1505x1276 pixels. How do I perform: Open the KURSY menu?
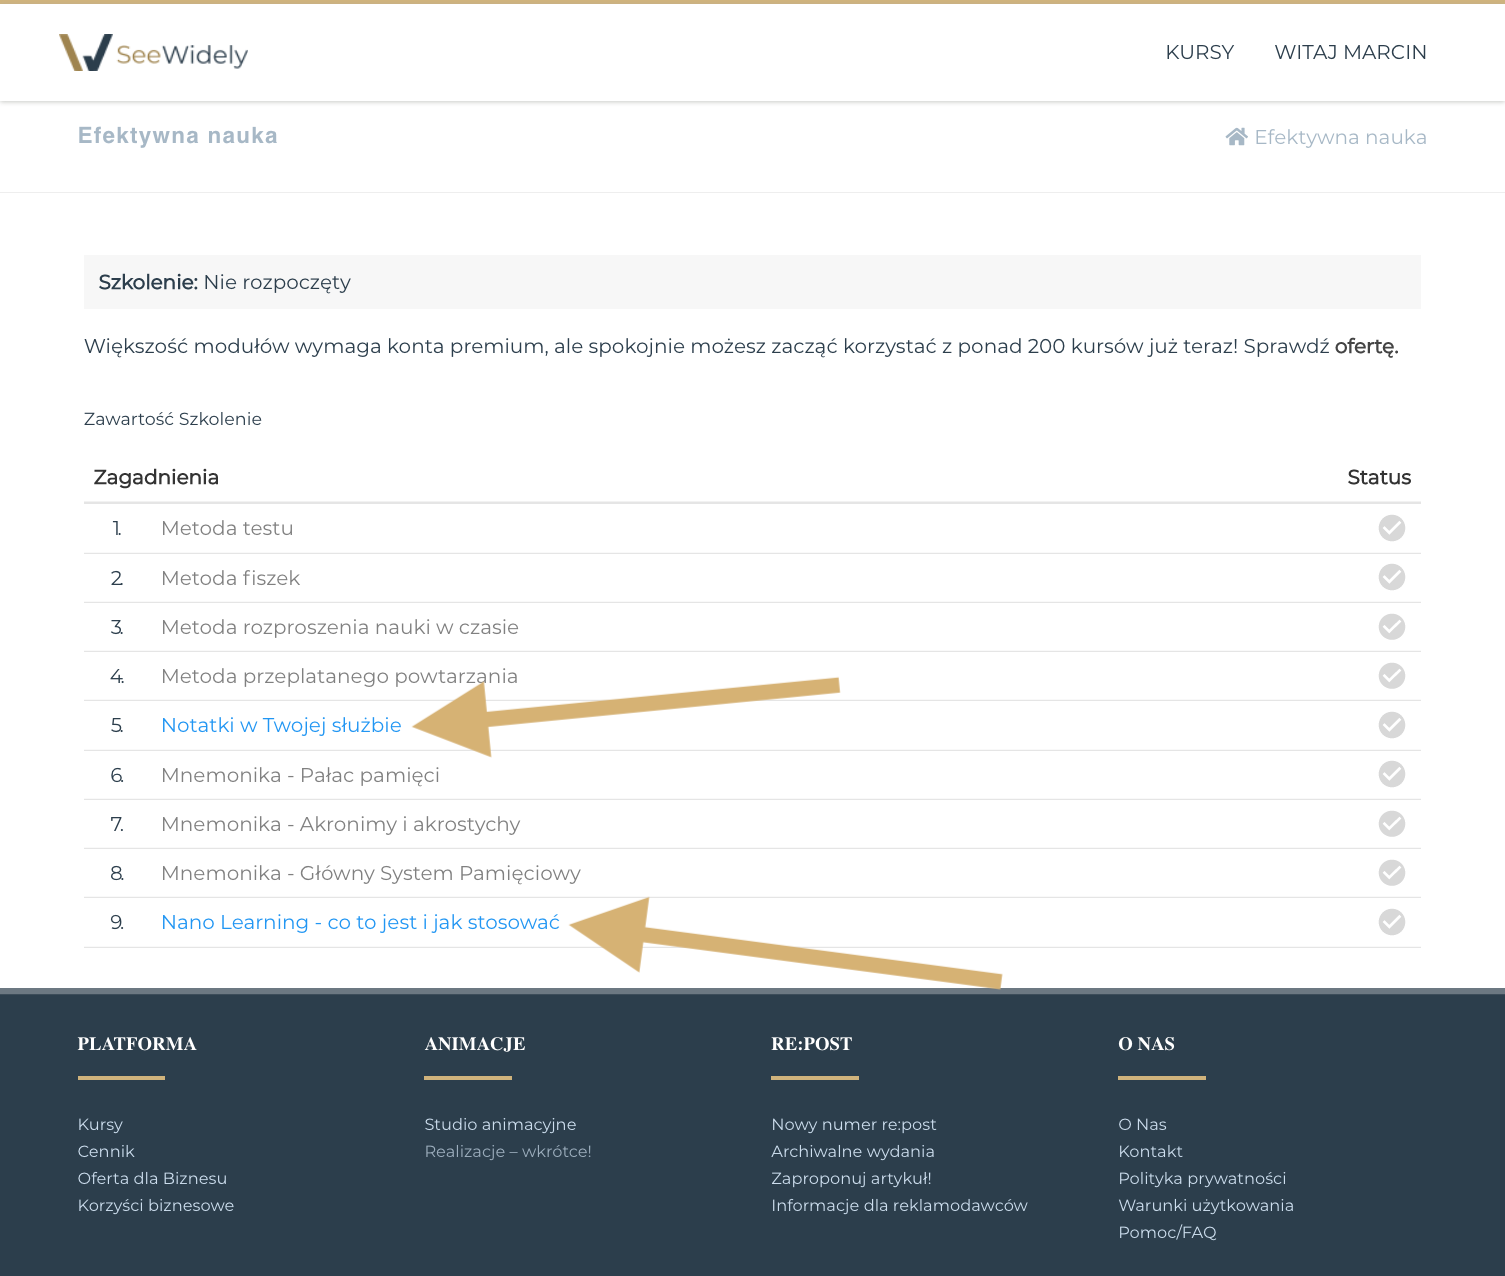(x=1199, y=52)
